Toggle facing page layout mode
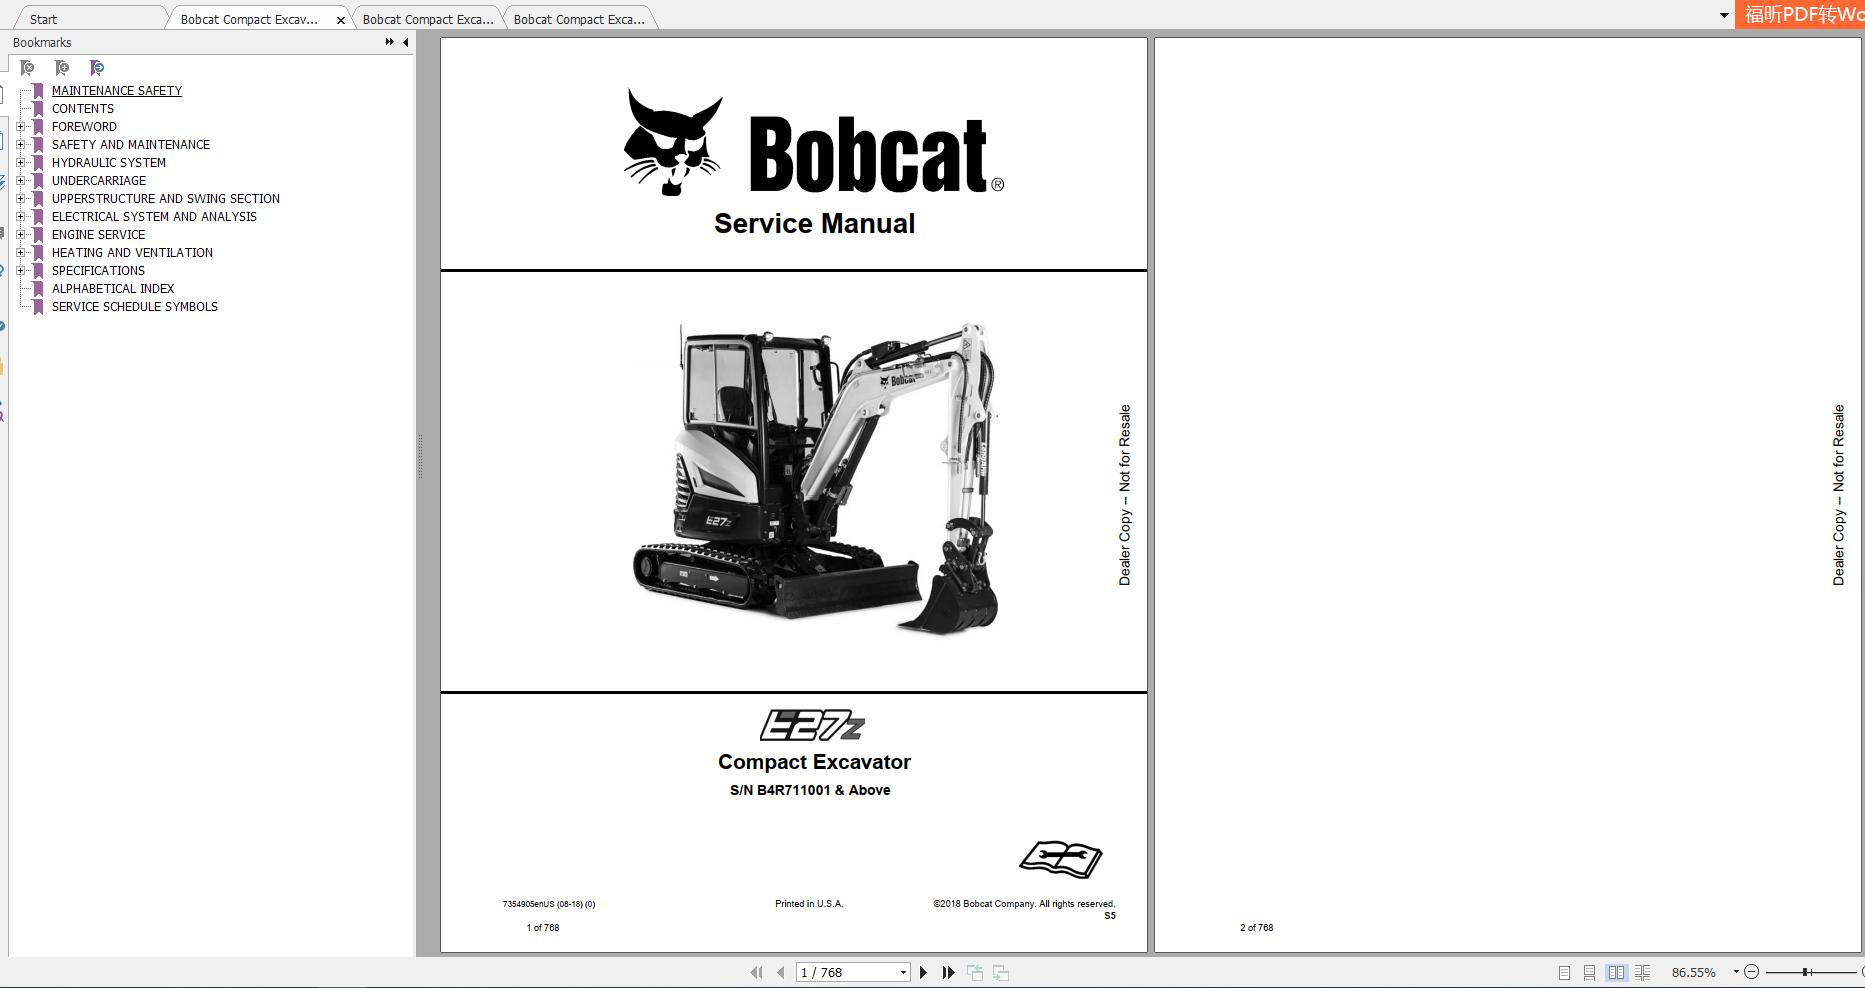1865x988 pixels. point(1618,972)
